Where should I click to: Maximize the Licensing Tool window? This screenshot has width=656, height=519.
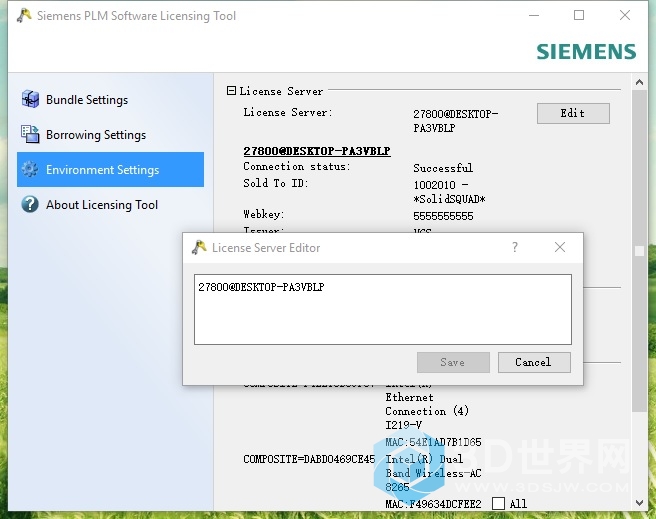point(579,15)
